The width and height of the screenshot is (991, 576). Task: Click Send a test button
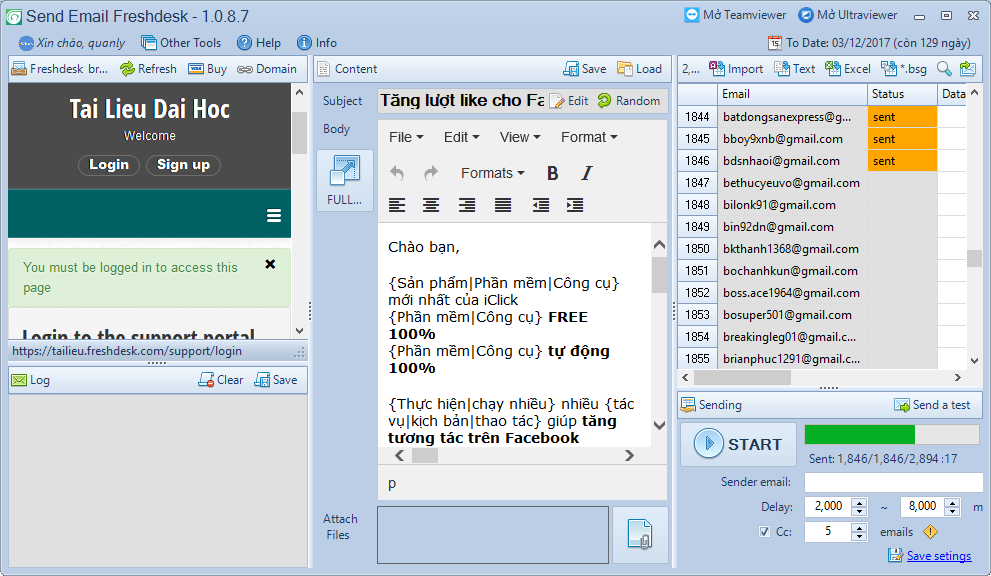click(933, 405)
